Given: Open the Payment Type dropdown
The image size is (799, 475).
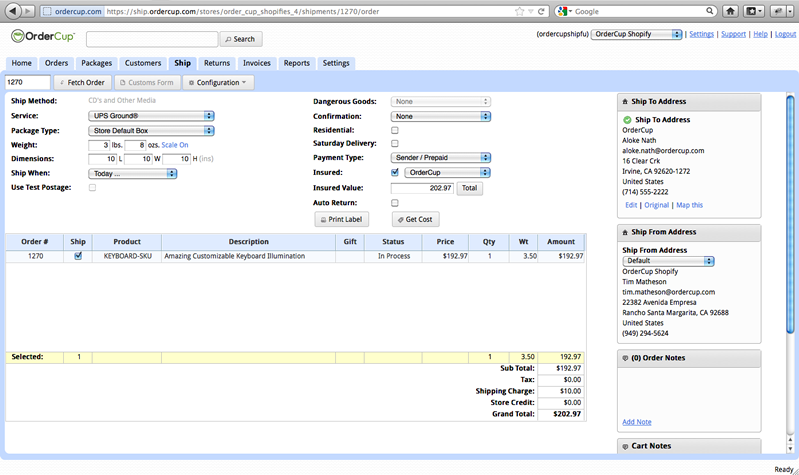Looking at the screenshot, I should (441, 157).
